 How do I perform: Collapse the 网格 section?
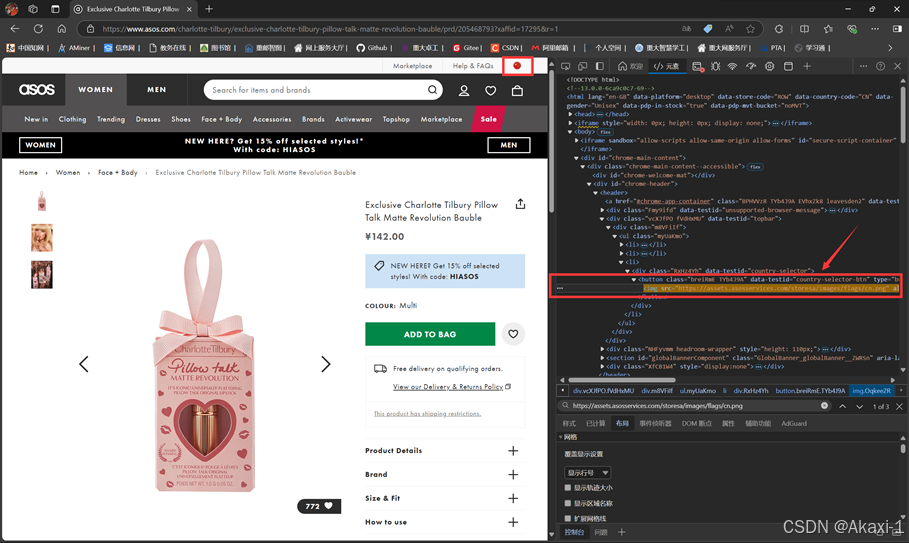(561, 437)
